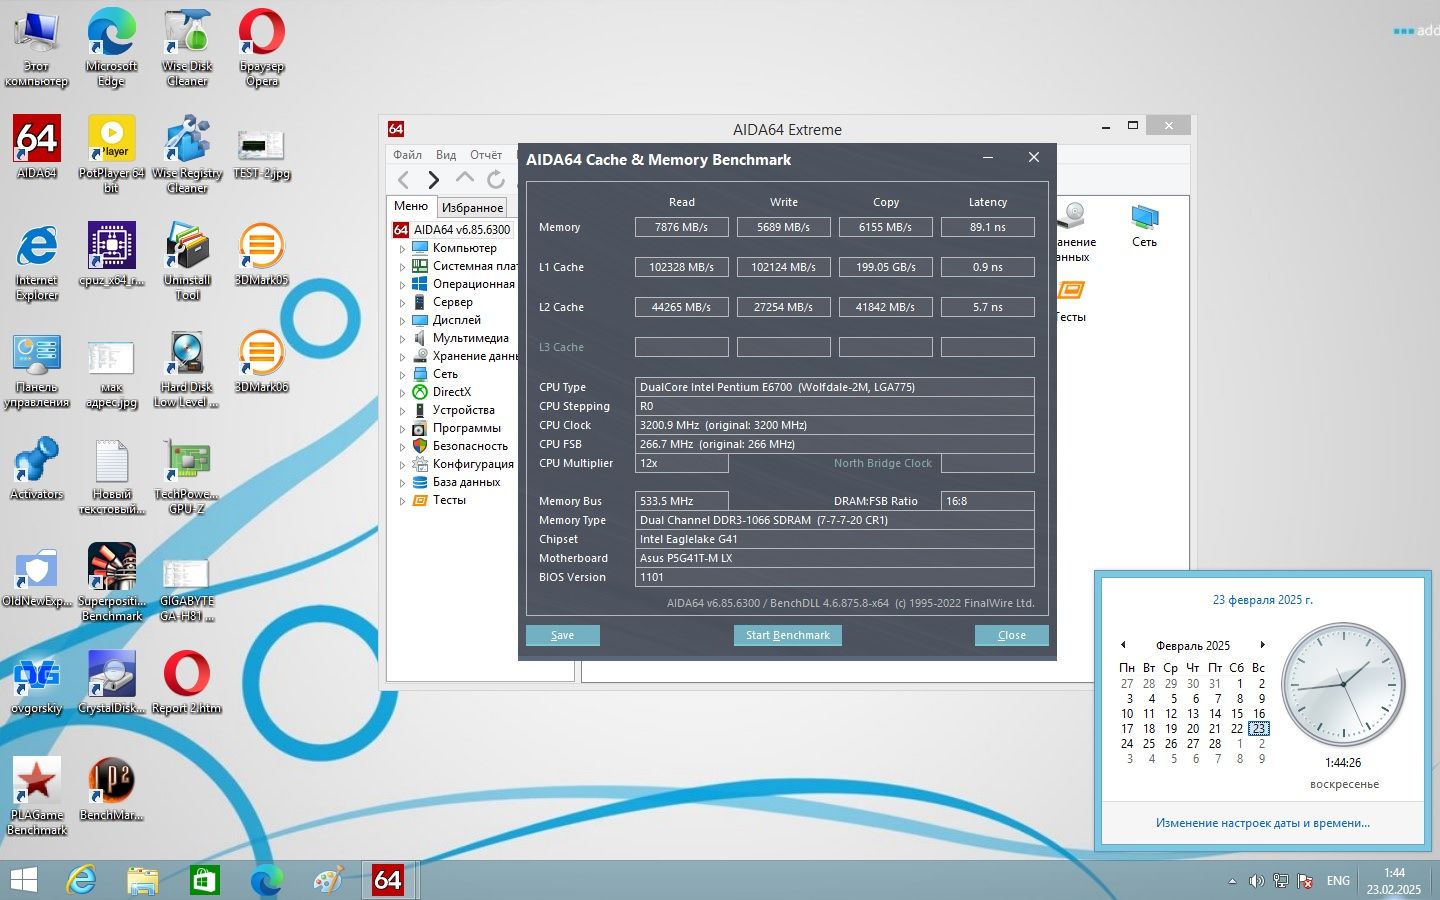Open the Файл menu

[x=407, y=155]
